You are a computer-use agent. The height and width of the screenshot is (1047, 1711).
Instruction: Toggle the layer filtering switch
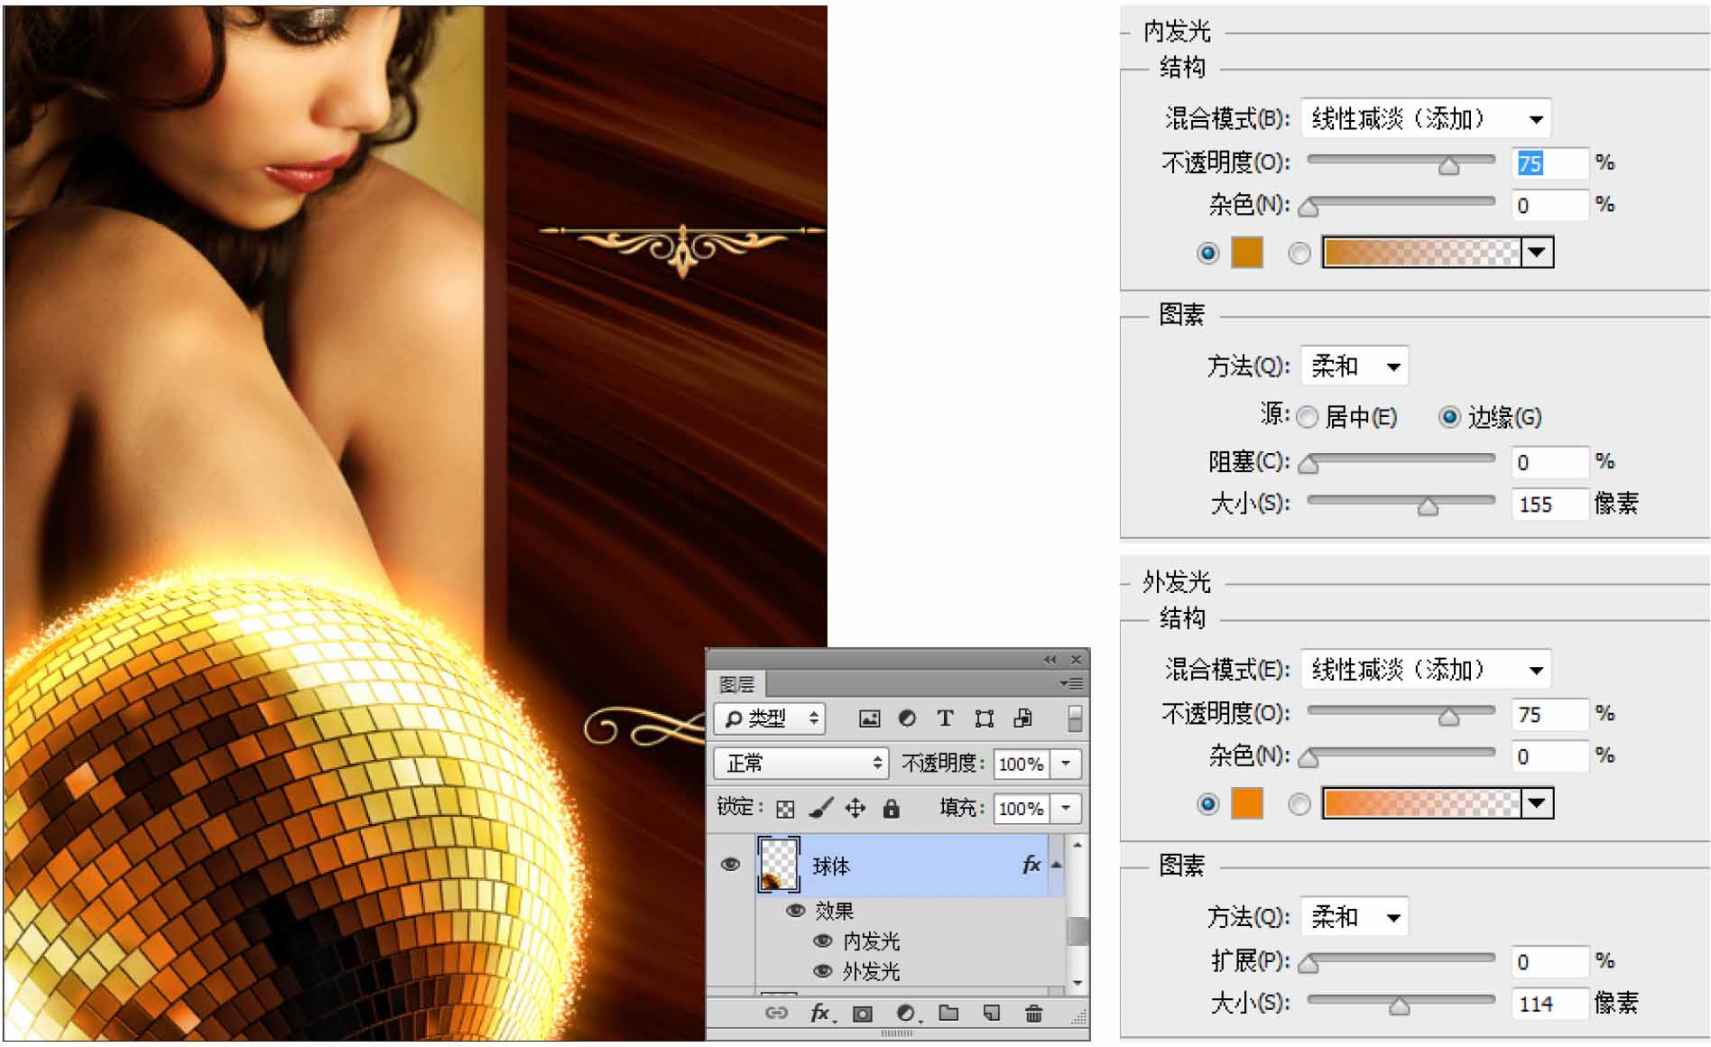coord(1075,718)
